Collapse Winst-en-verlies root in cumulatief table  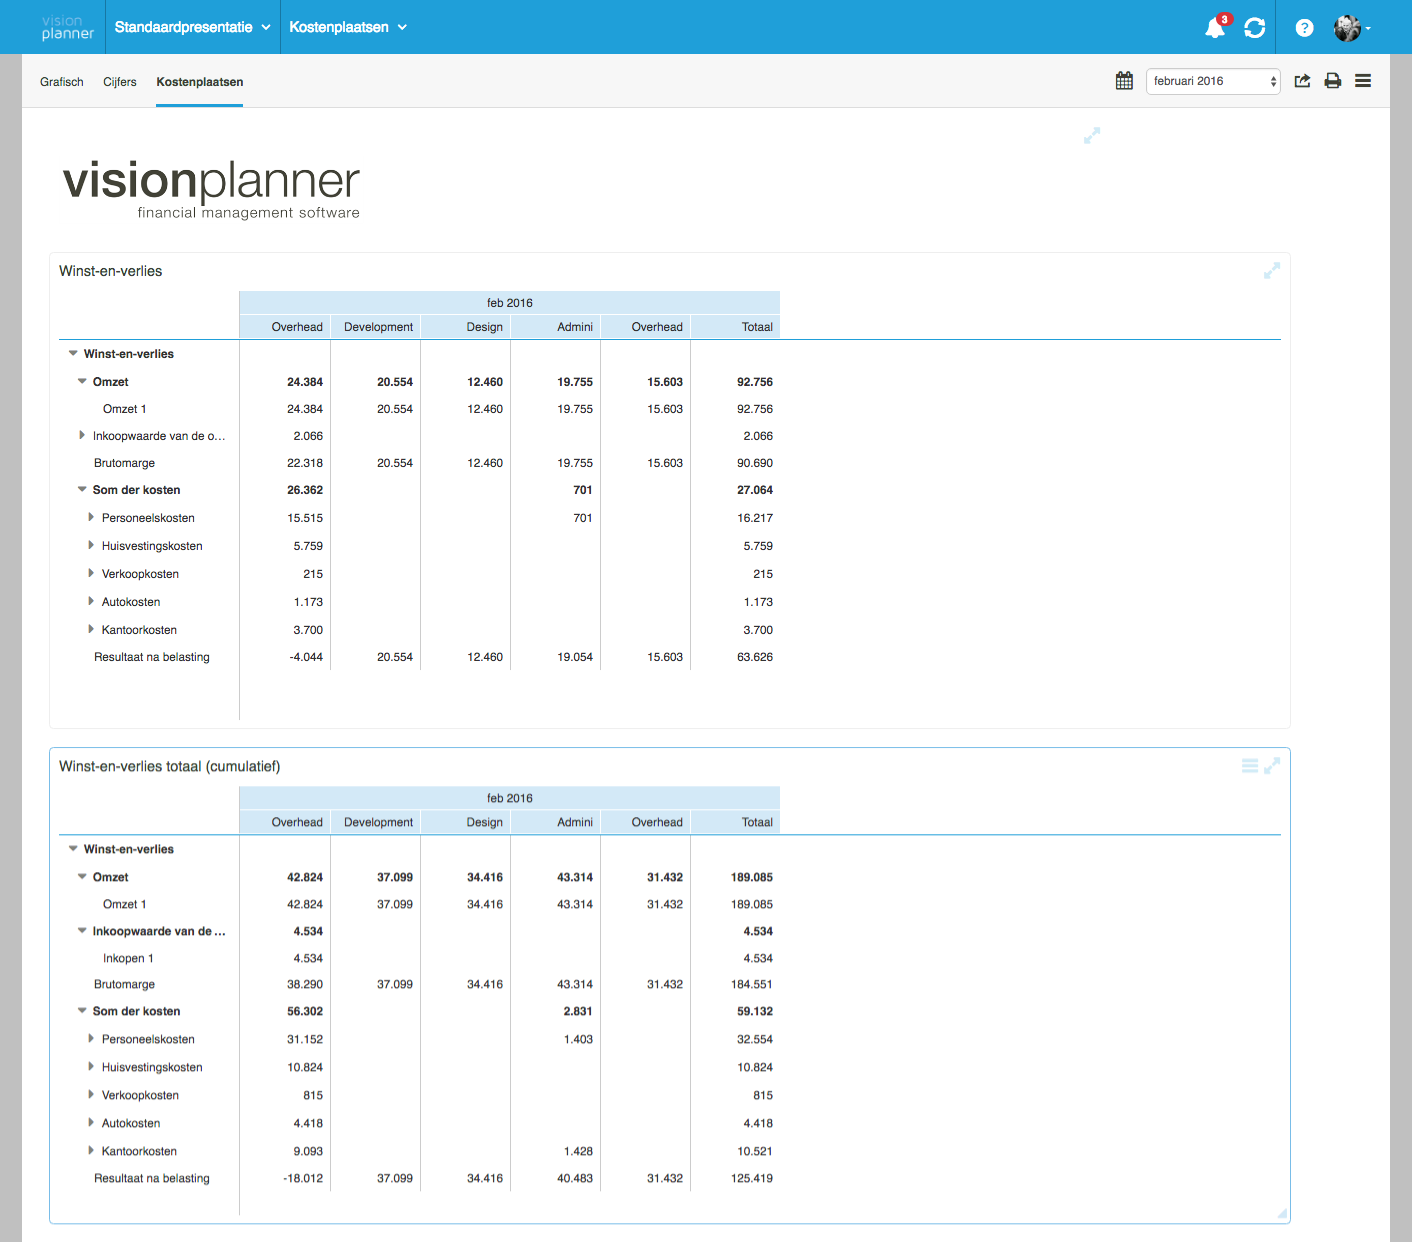pos(73,848)
